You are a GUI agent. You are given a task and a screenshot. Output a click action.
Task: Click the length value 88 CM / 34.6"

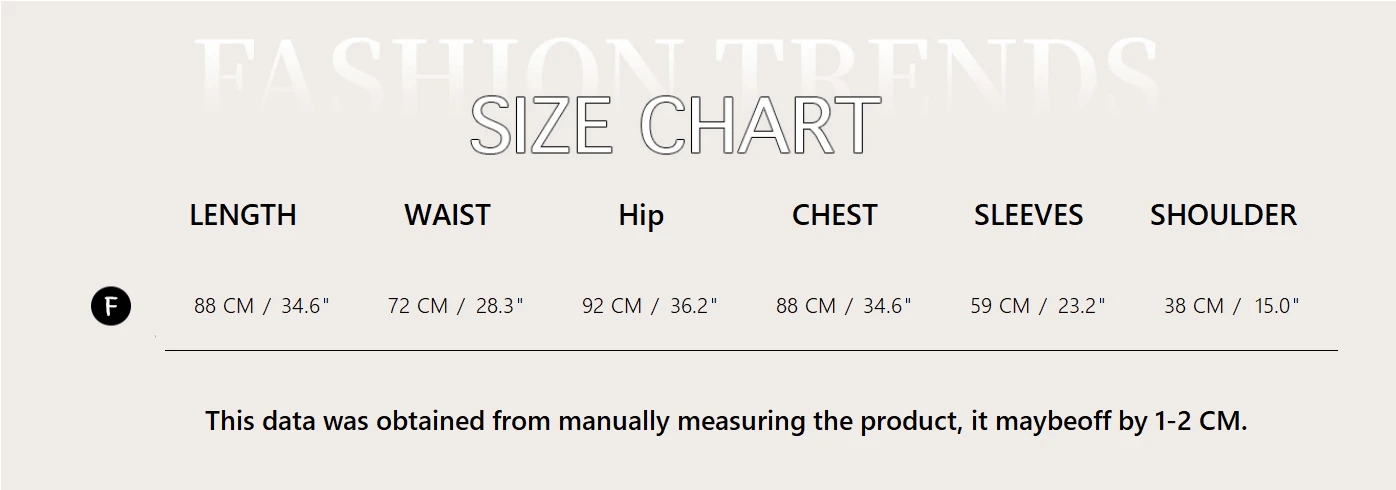(262, 306)
